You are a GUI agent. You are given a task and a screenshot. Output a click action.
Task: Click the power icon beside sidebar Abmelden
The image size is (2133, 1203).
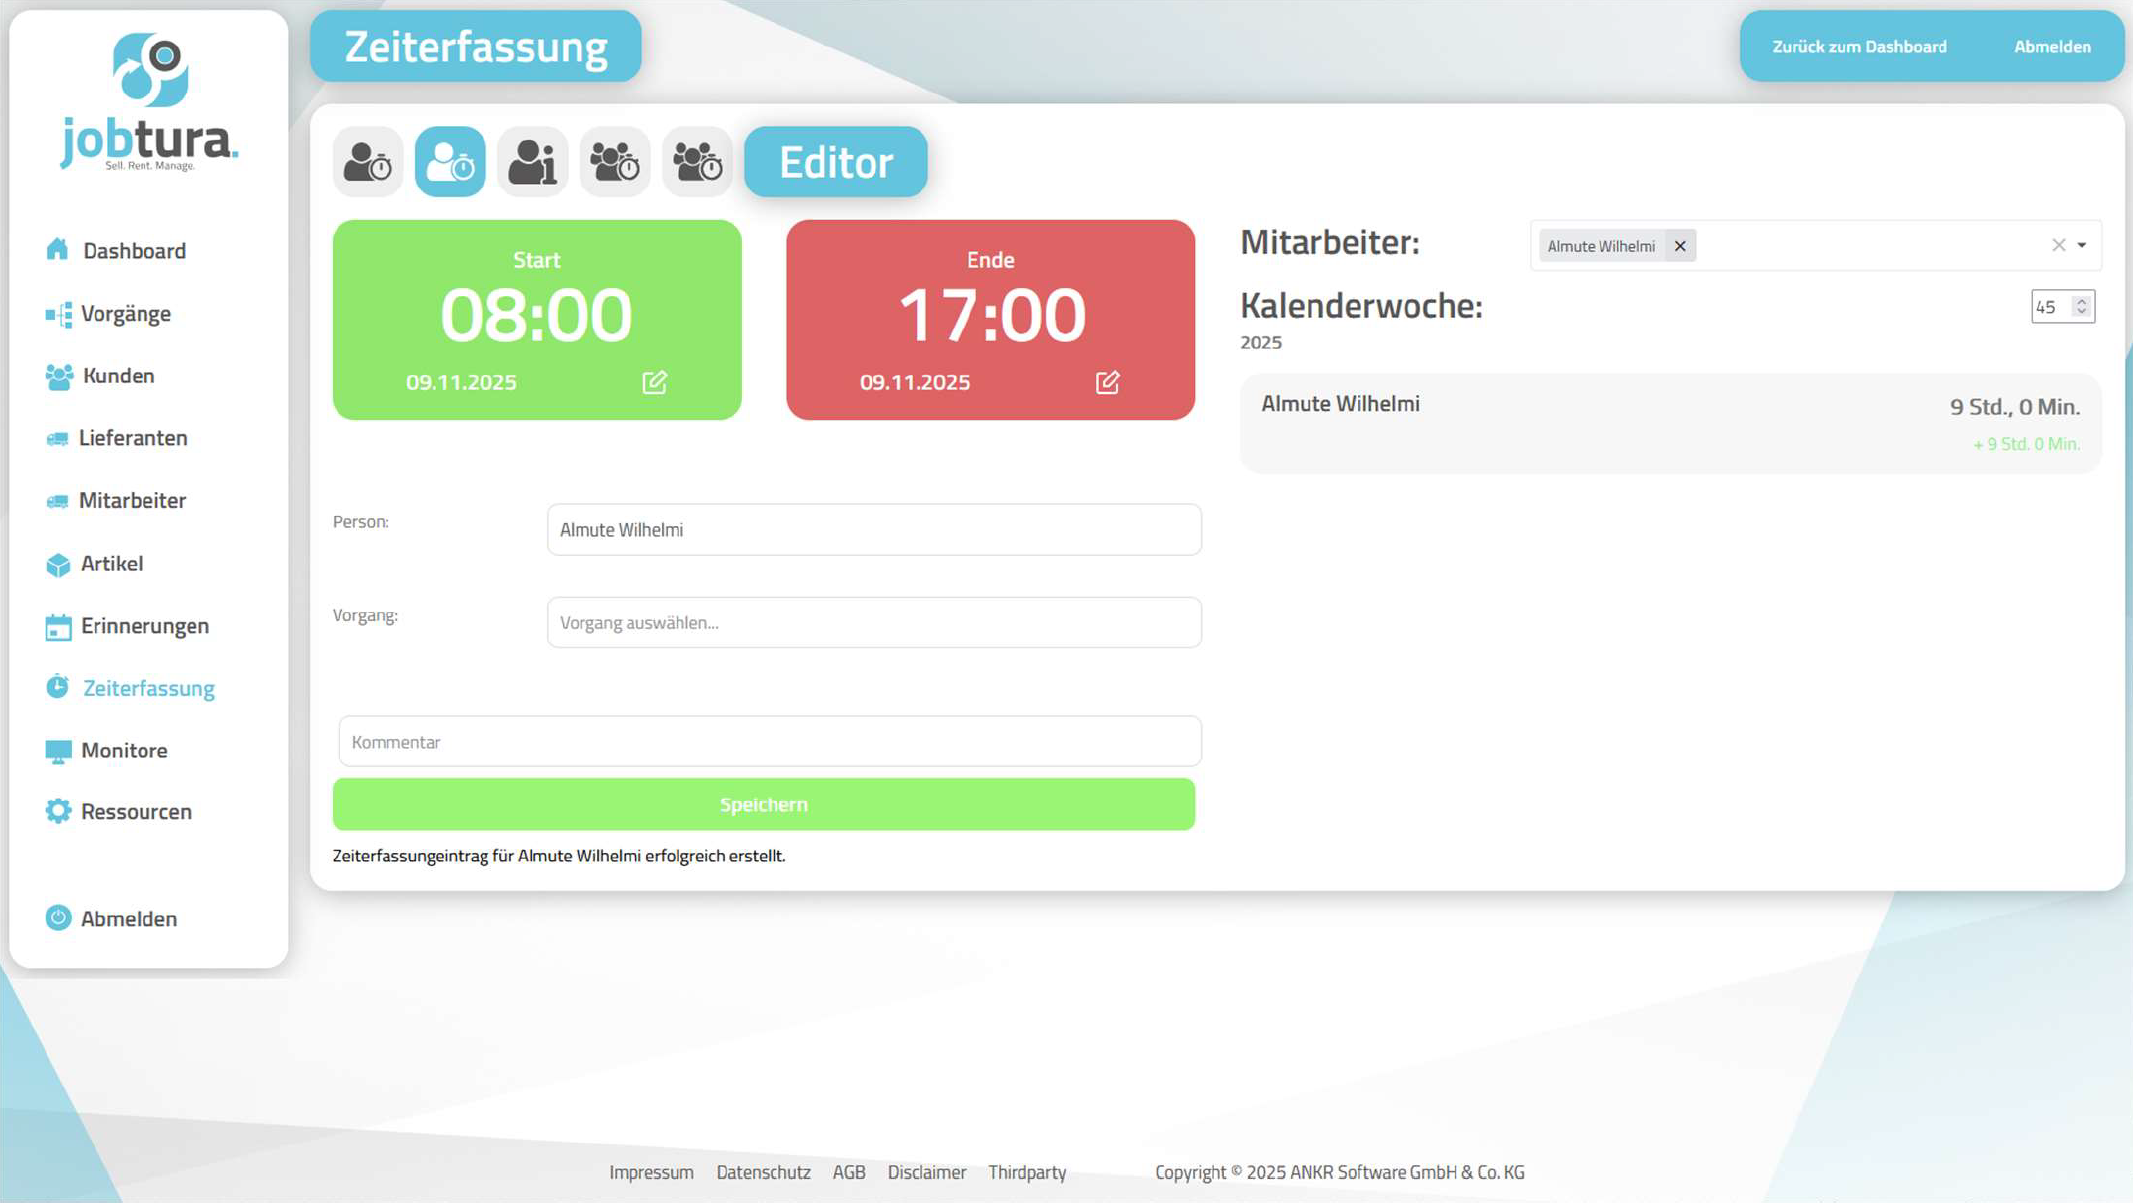pyautogui.click(x=58, y=918)
